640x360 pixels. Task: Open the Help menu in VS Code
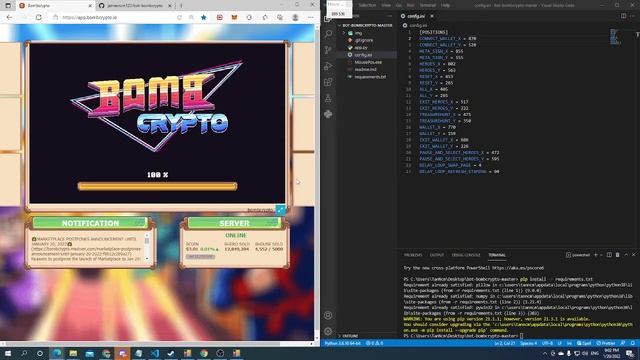445,5
